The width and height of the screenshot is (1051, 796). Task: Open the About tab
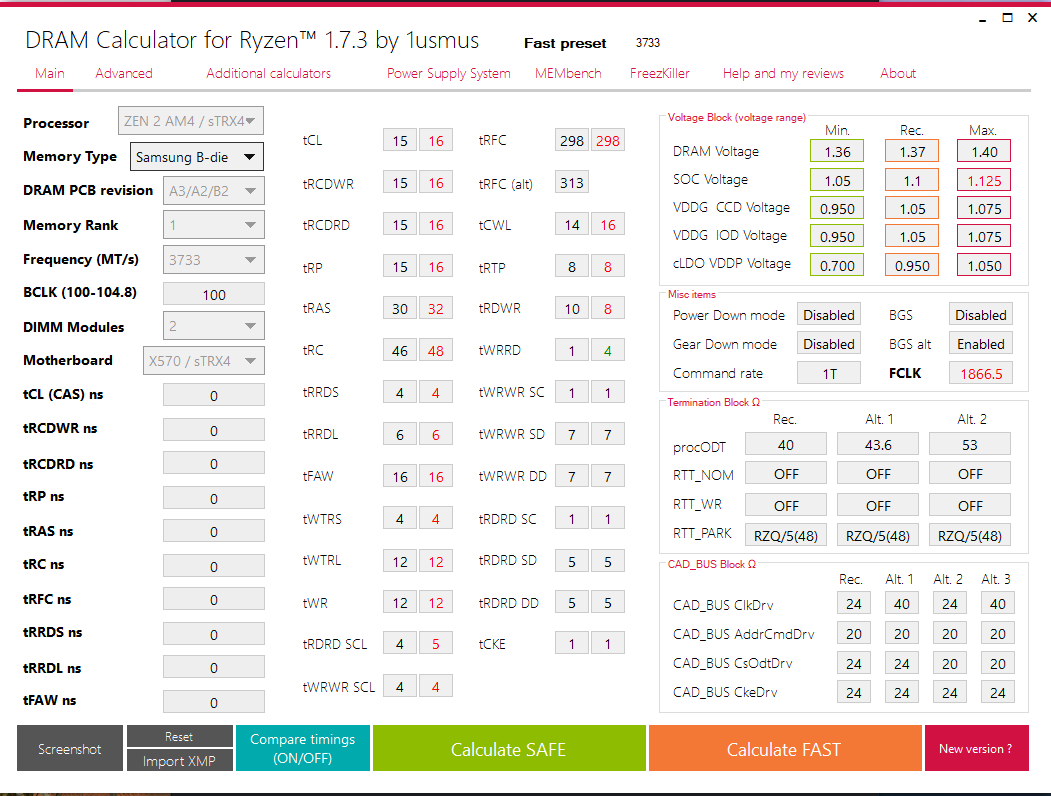pyautogui.click(x=898, y=74)
